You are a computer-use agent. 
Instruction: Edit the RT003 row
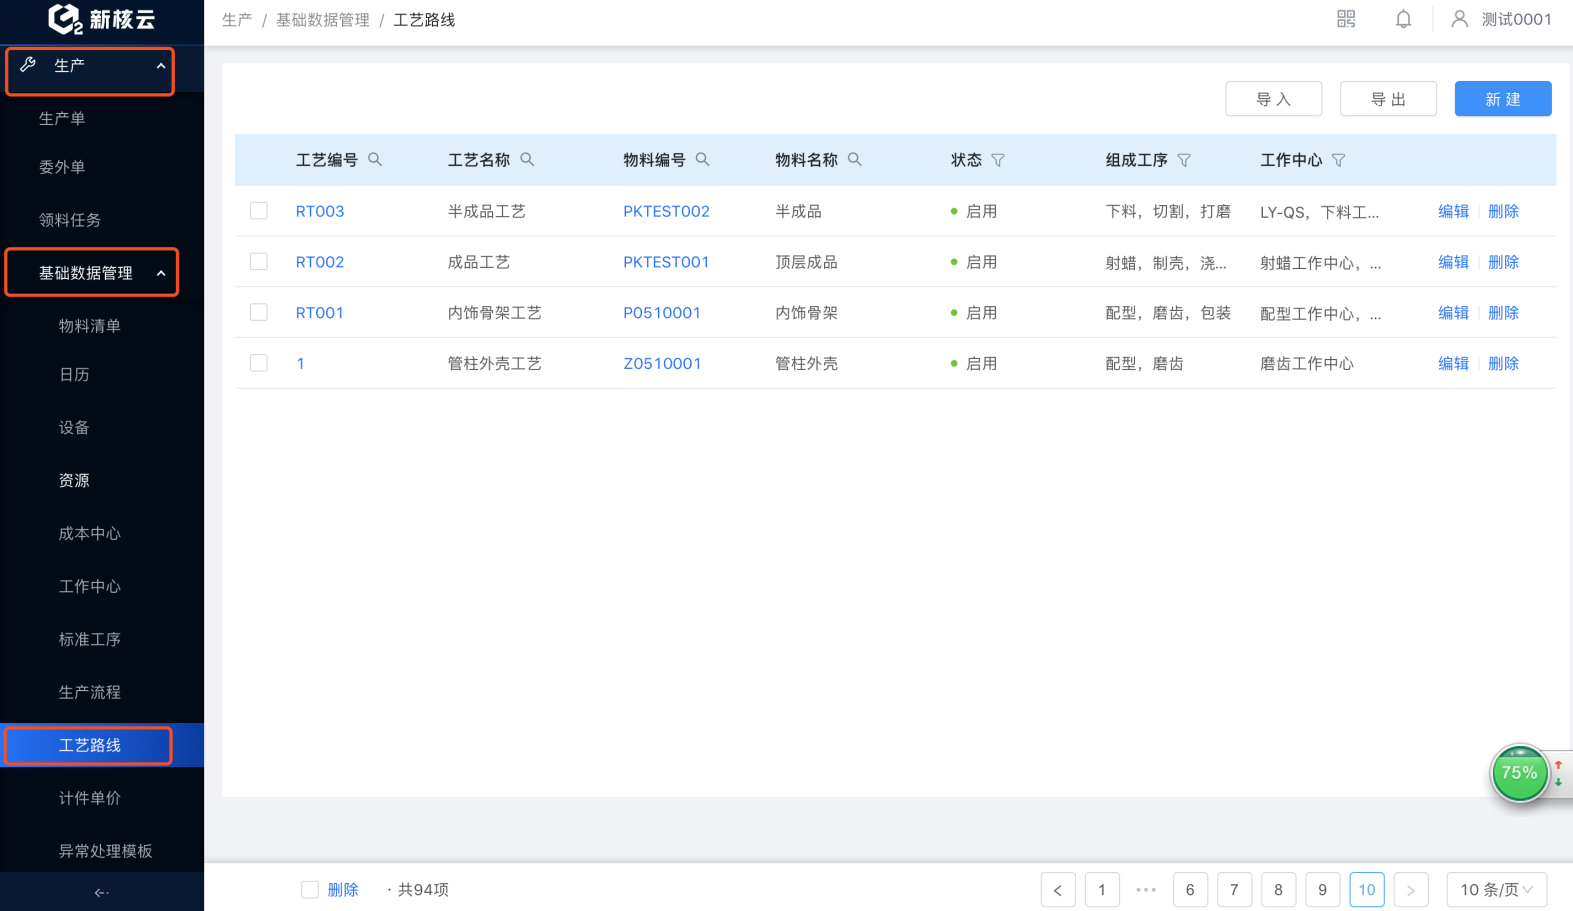click(x=1453, y=211)
